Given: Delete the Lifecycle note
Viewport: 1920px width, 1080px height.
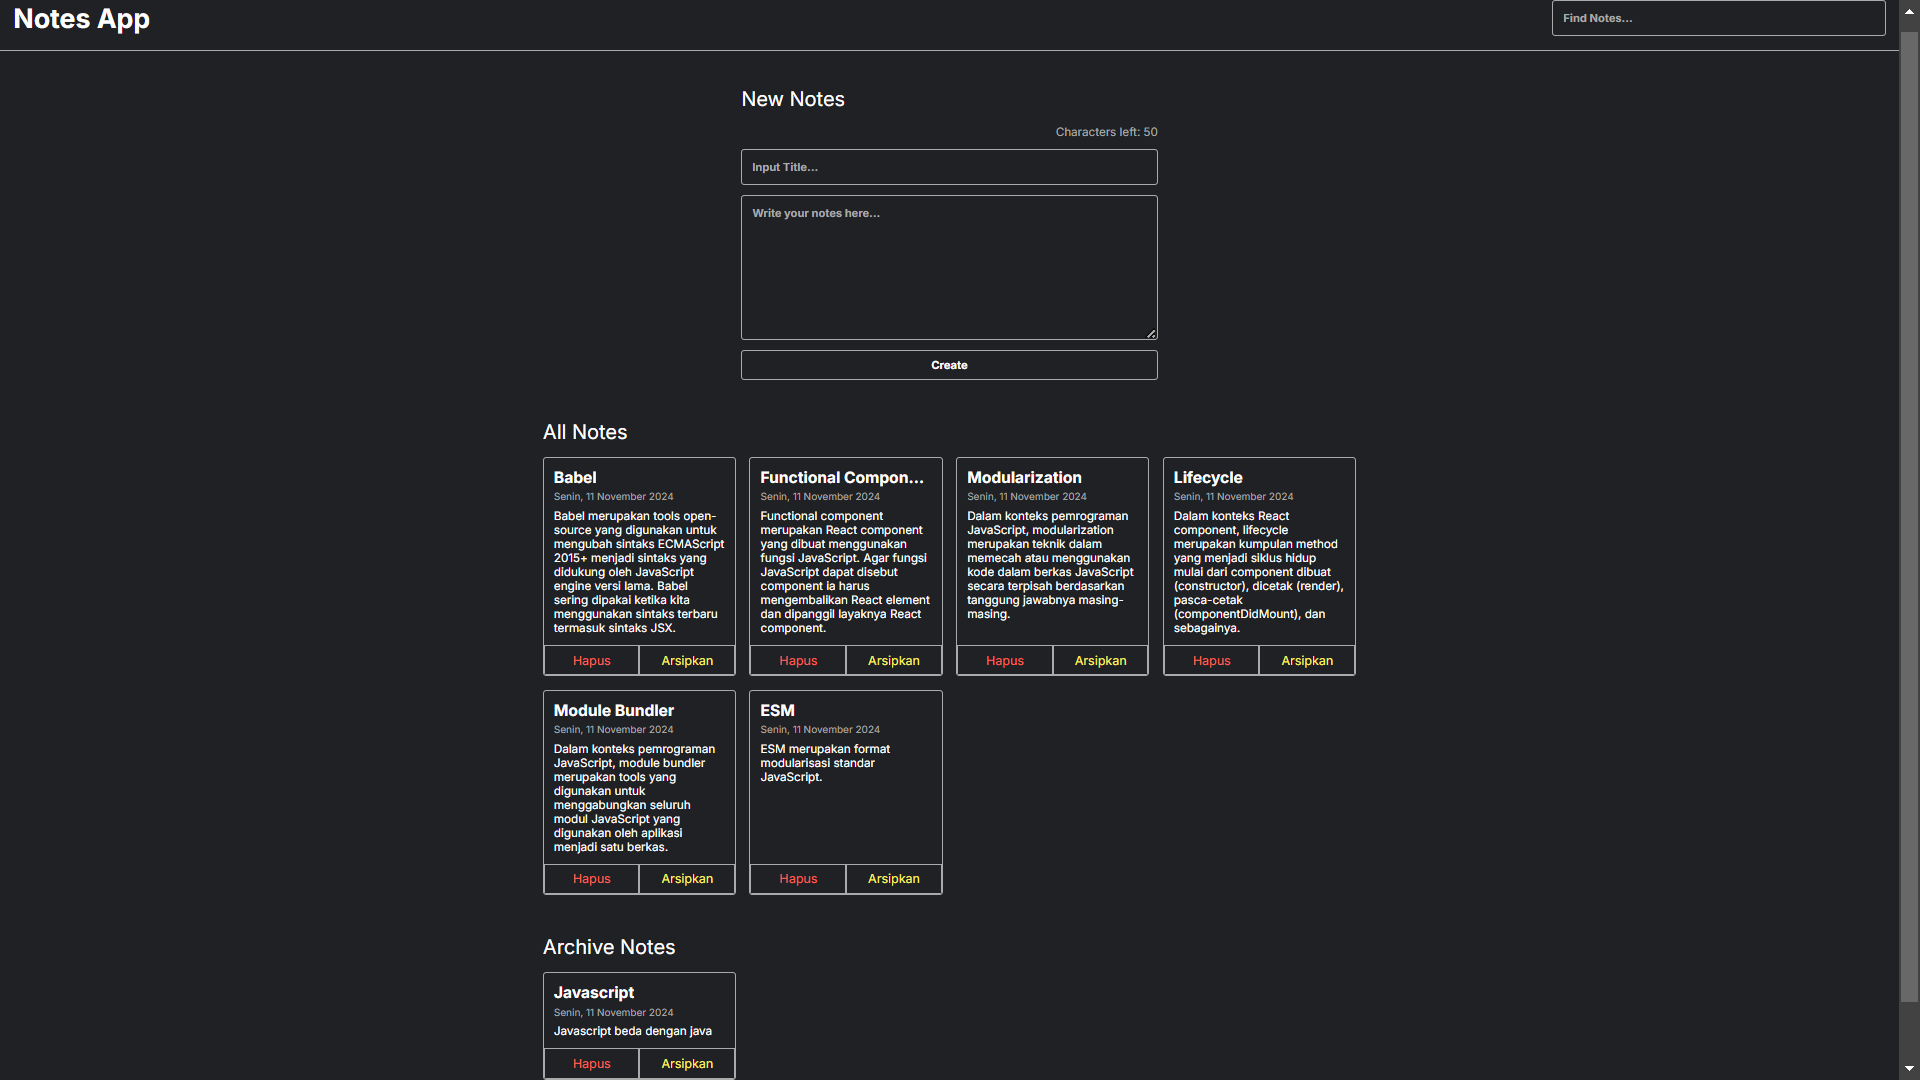Looking at the screenshot, I should (x=1211, y=661).
